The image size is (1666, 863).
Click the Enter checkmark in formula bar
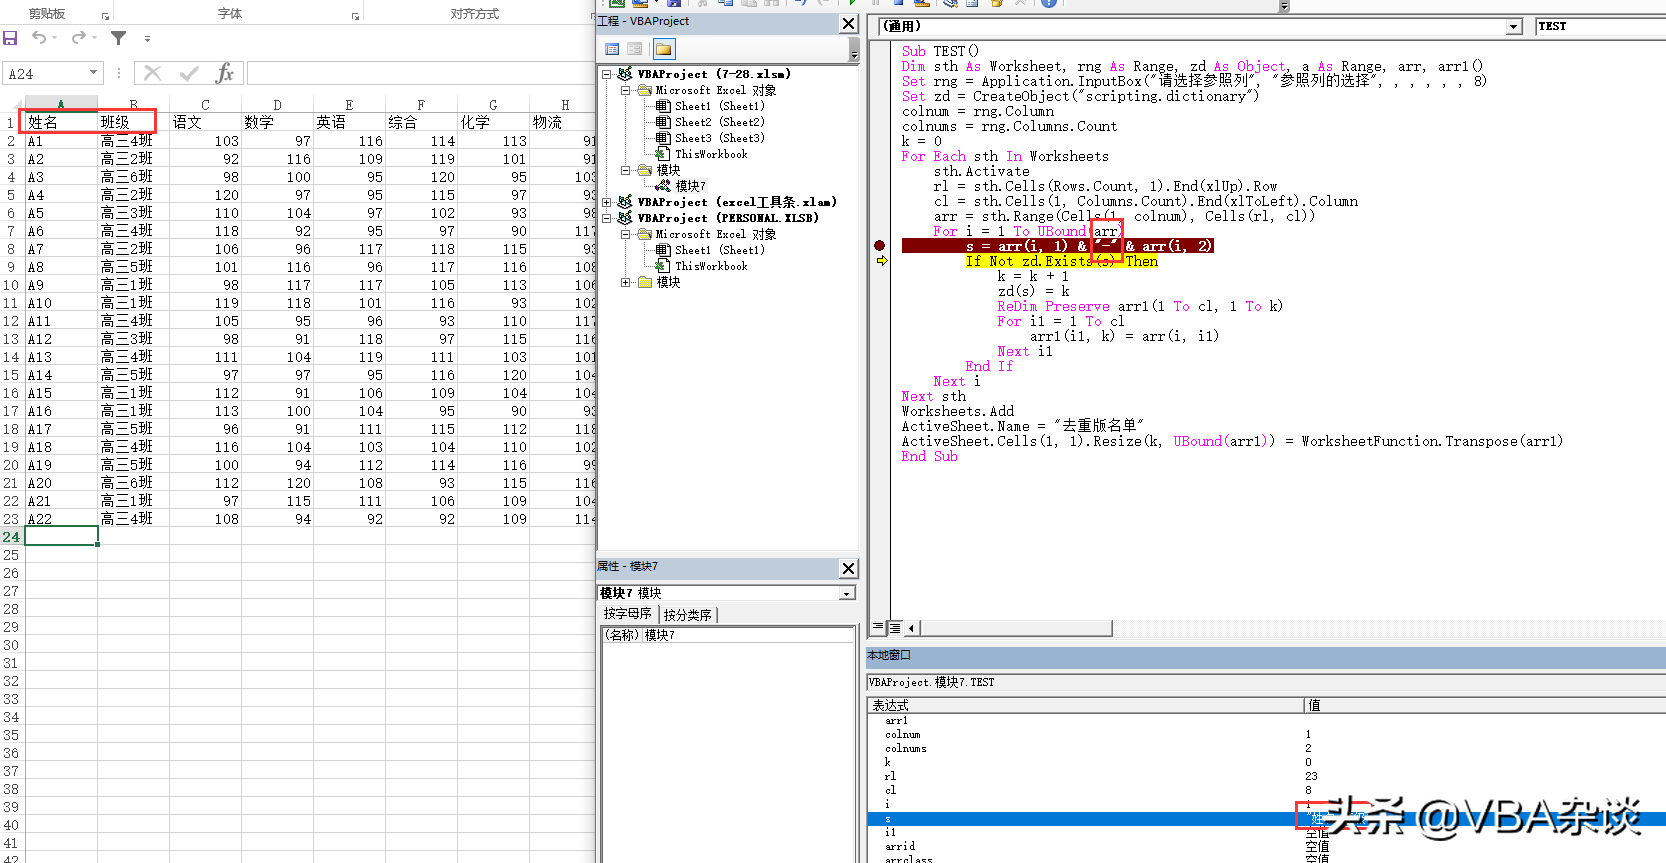tap(188, 73)
